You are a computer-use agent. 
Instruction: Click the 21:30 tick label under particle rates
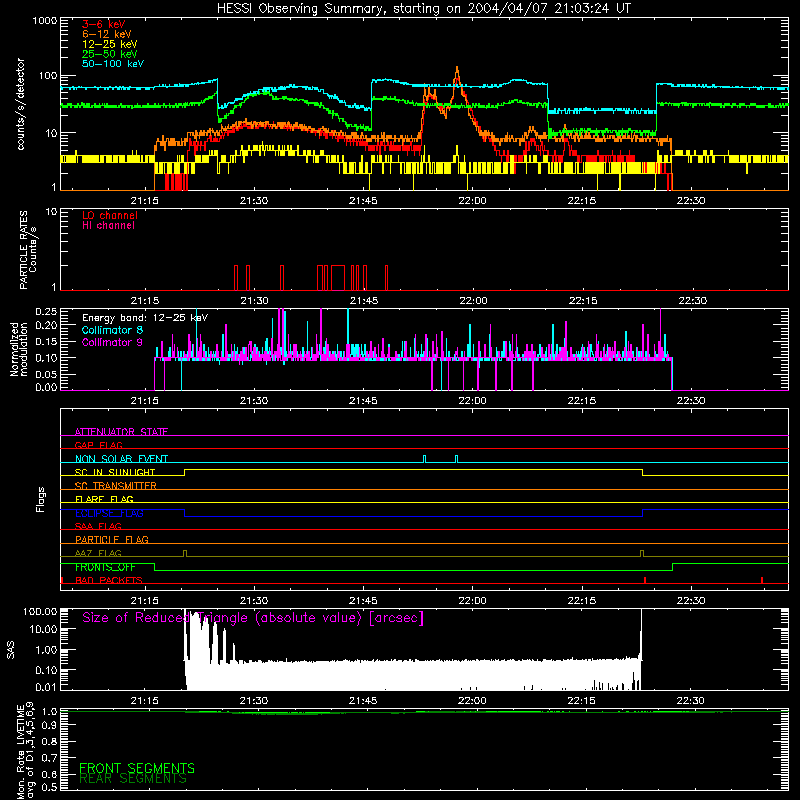pyautogui.click(x=254, y=301)
